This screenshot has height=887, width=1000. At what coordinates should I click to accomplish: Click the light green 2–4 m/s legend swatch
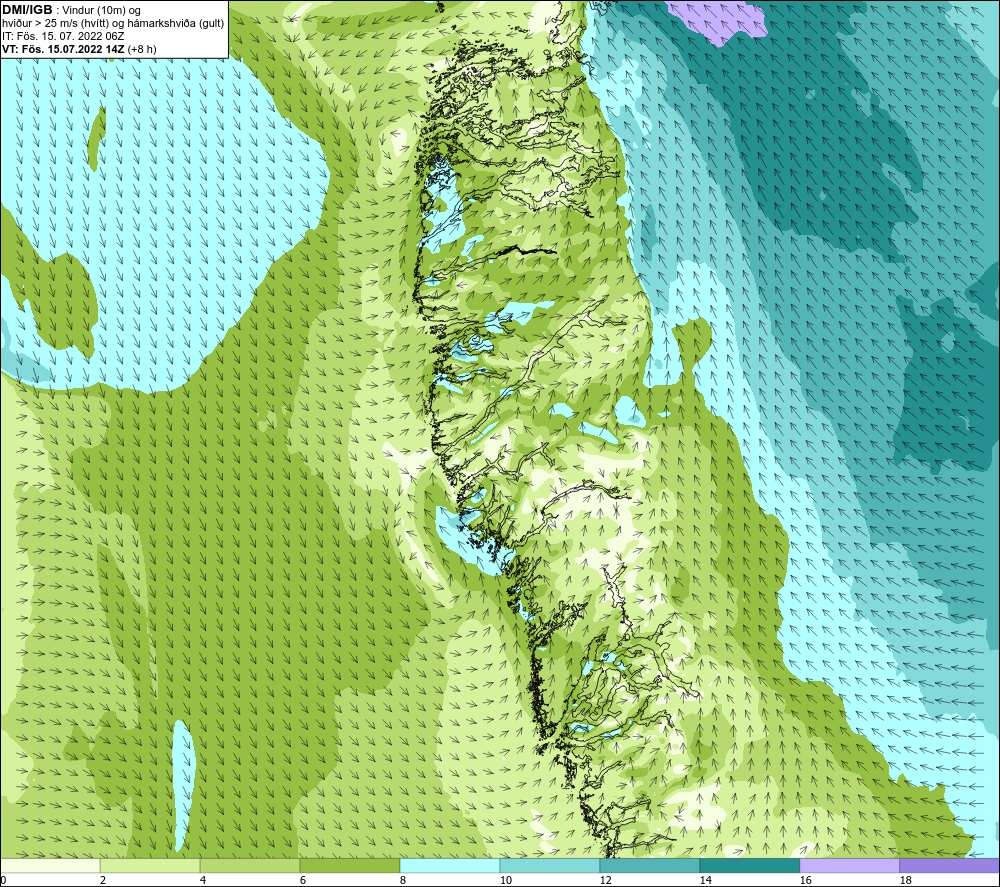click(x=150, y=865)
